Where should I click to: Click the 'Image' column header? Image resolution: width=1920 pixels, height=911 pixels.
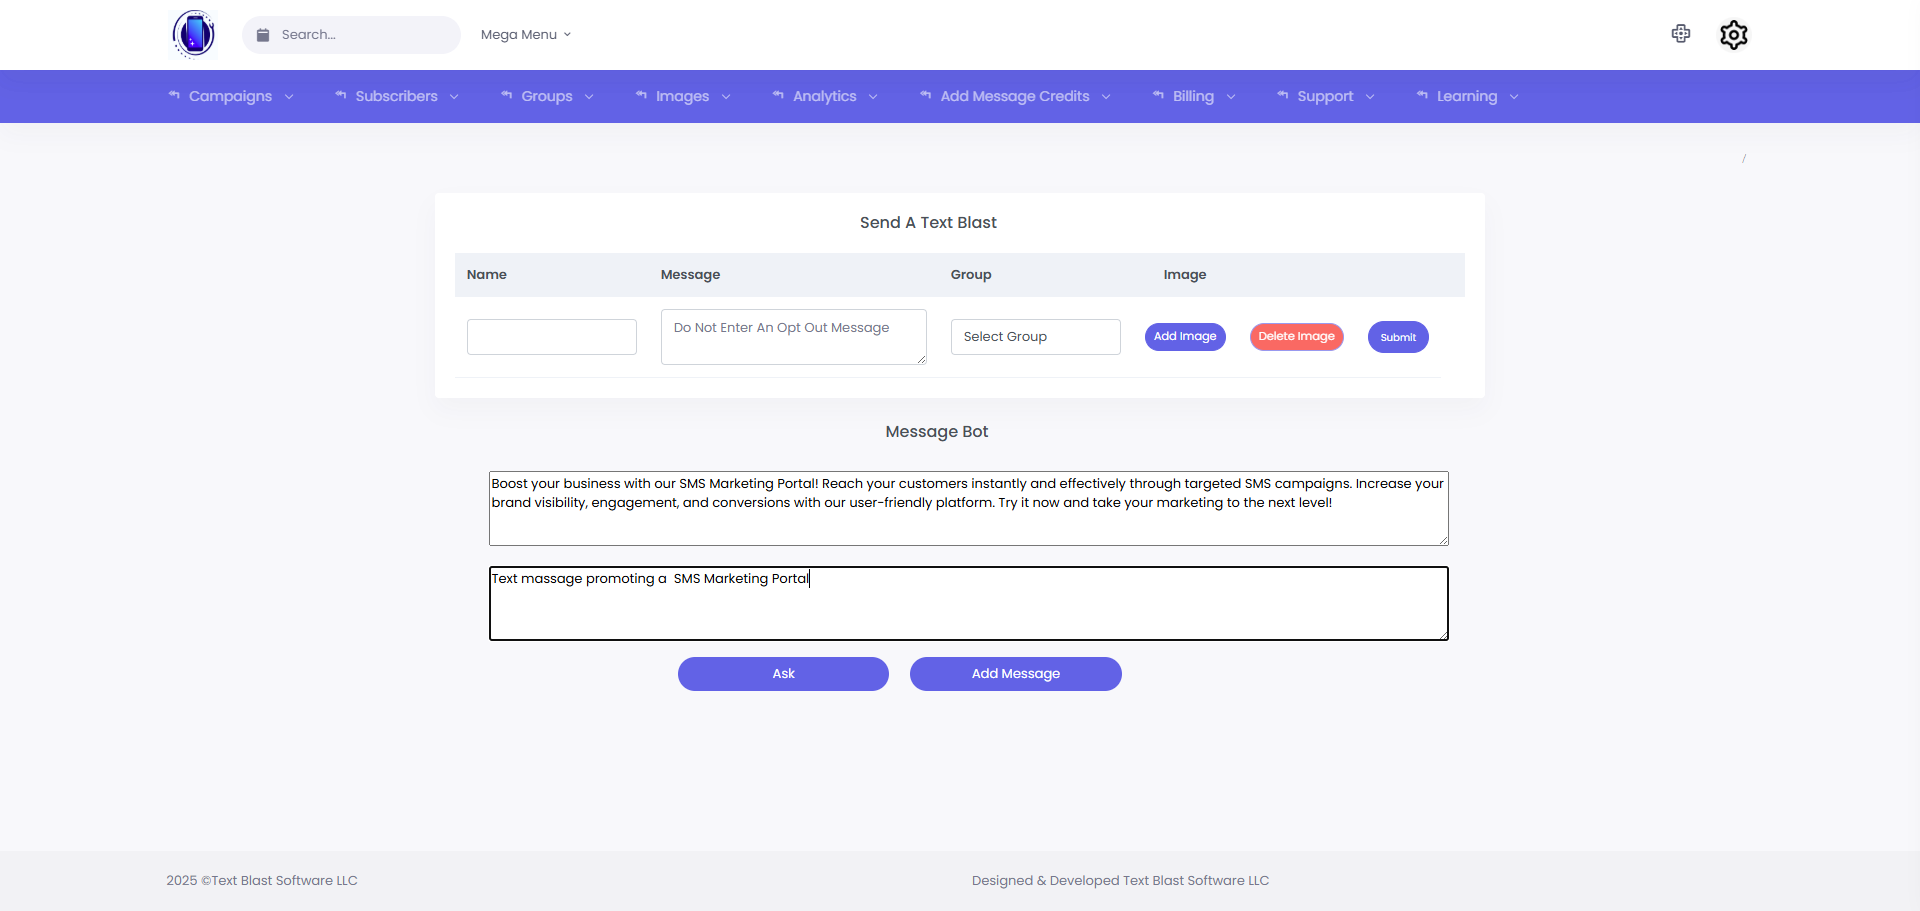[1185, 275]
